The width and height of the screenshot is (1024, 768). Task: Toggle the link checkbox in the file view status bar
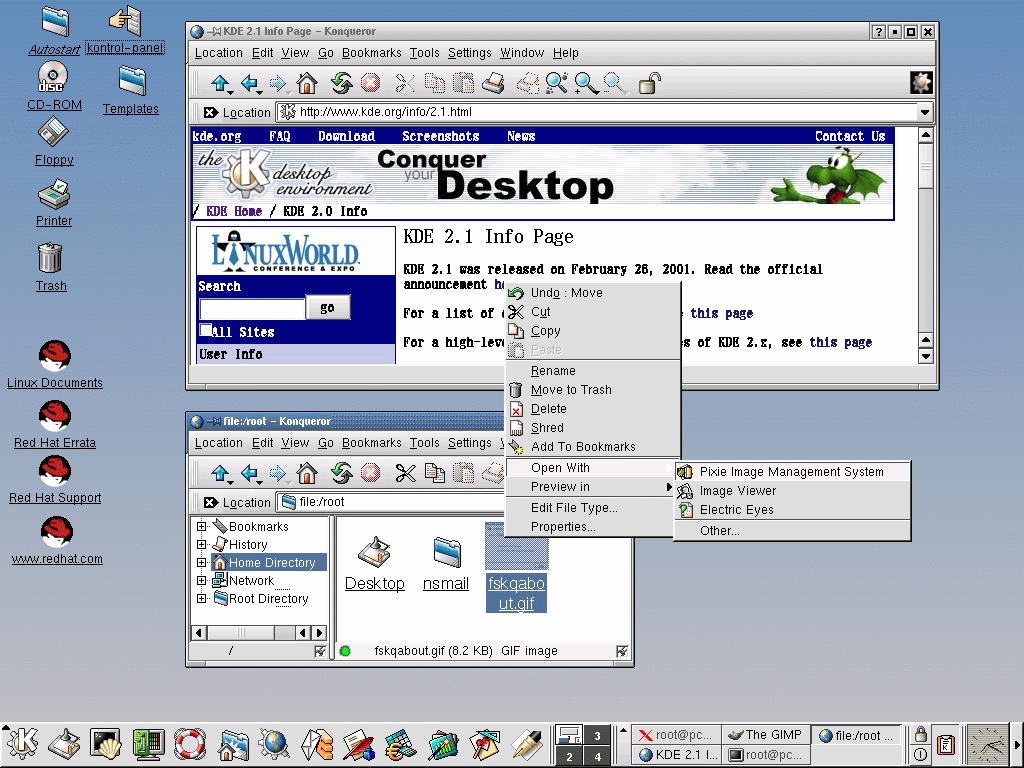point(622,651)
